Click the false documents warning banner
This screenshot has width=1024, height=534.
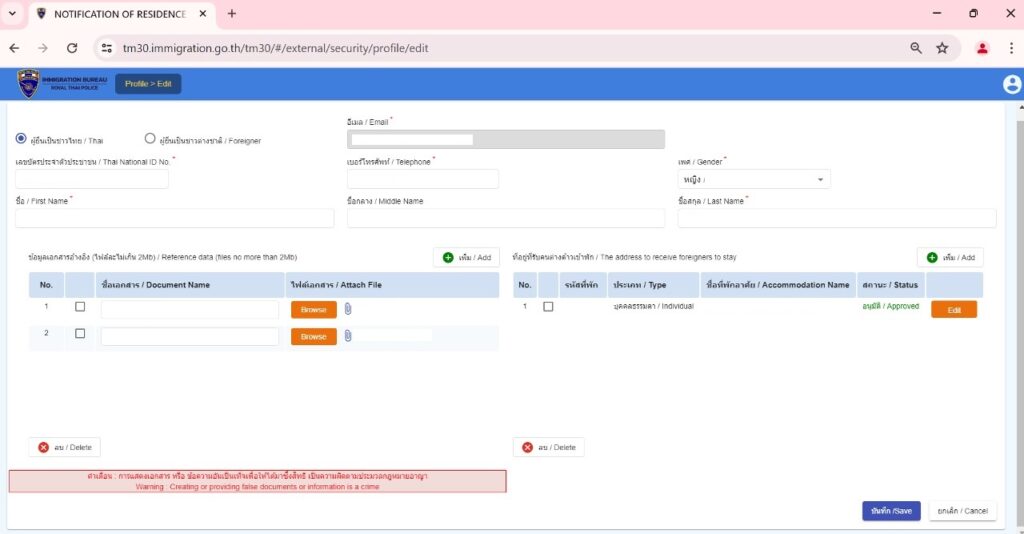click(x=257, y=481)
